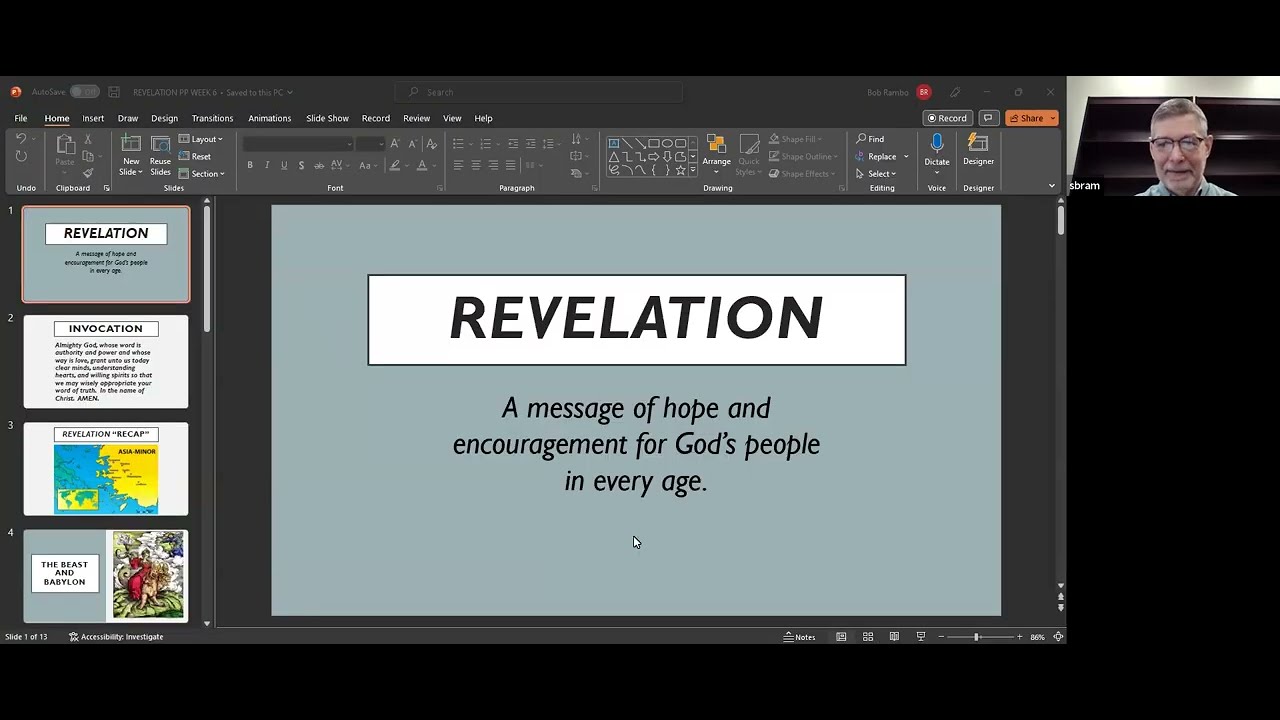Click the zoom slider handle

pyautogui.click(x=976, y=637)
